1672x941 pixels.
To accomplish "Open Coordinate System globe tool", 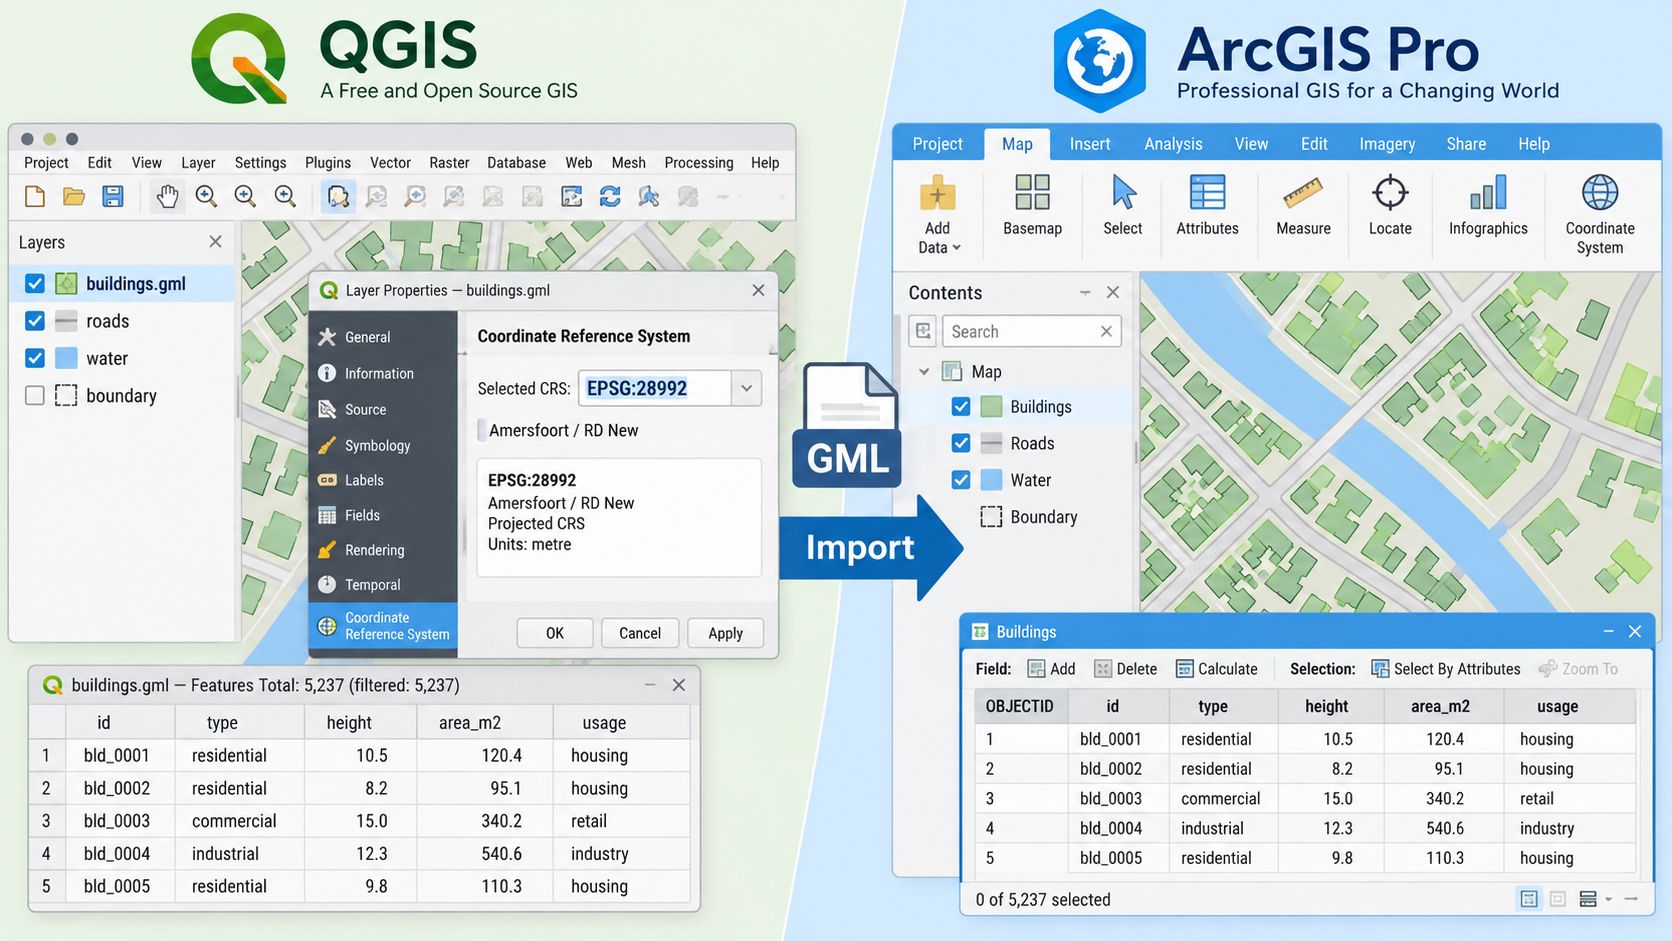I will pos(1600,192).
